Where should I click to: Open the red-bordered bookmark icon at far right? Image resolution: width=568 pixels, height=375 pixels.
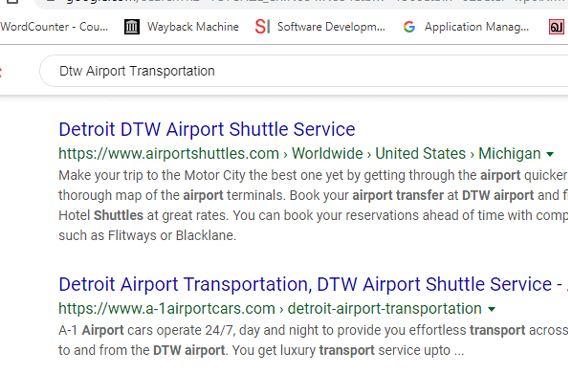(x=556, y=27)
